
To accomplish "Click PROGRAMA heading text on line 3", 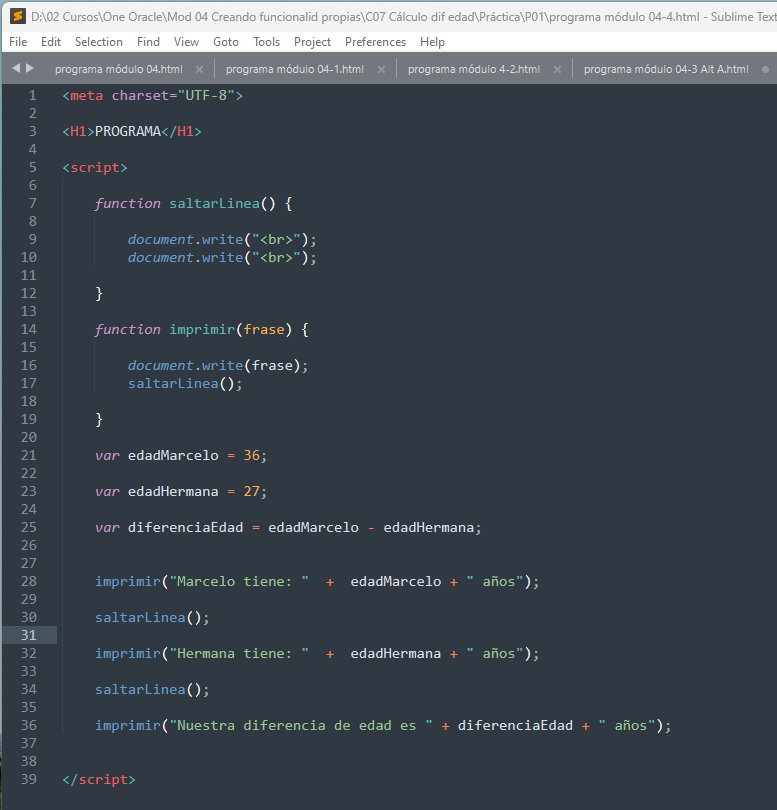I will pos(128,131).
